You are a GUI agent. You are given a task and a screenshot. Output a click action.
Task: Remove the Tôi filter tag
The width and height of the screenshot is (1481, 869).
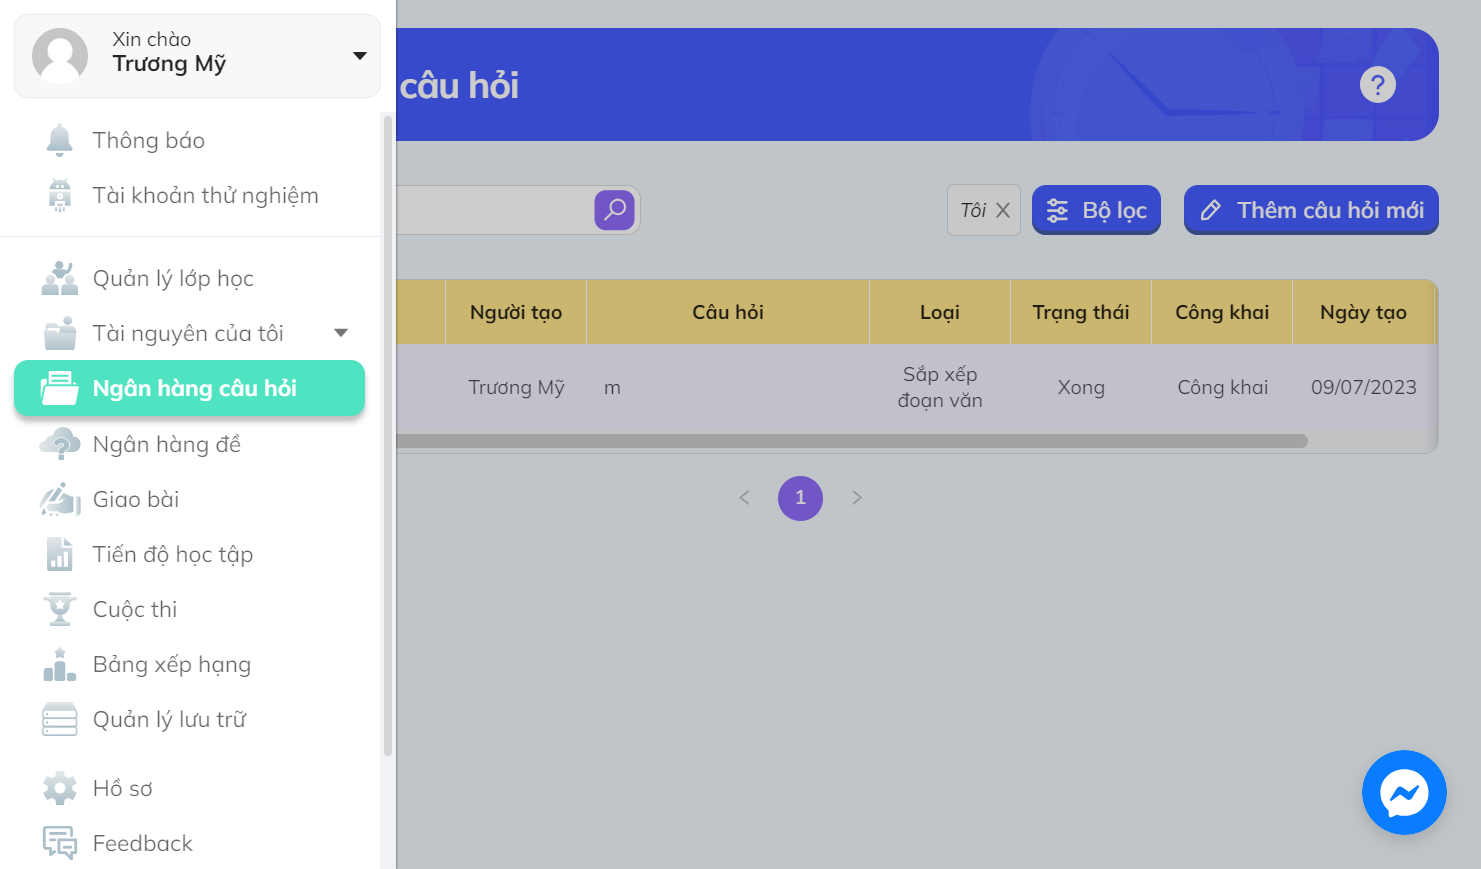(x=1003, y=210)
